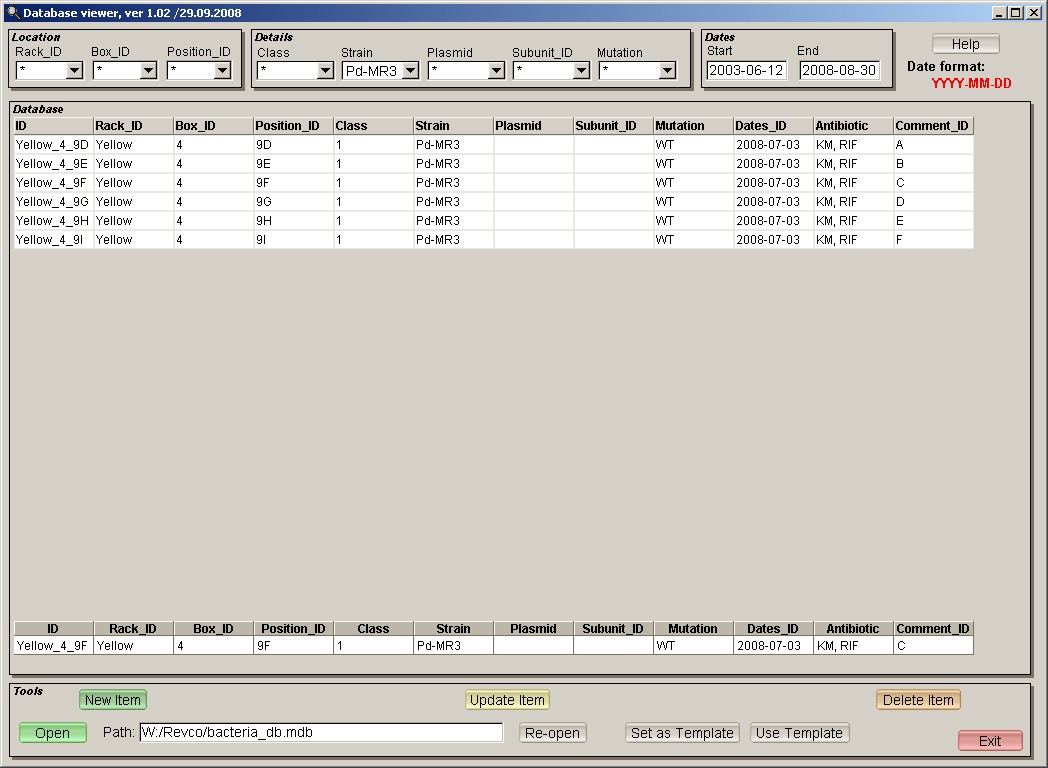Click the edit-row Comment_ID field C
This screenshot has height=768, width=1048.
[933, 646]
